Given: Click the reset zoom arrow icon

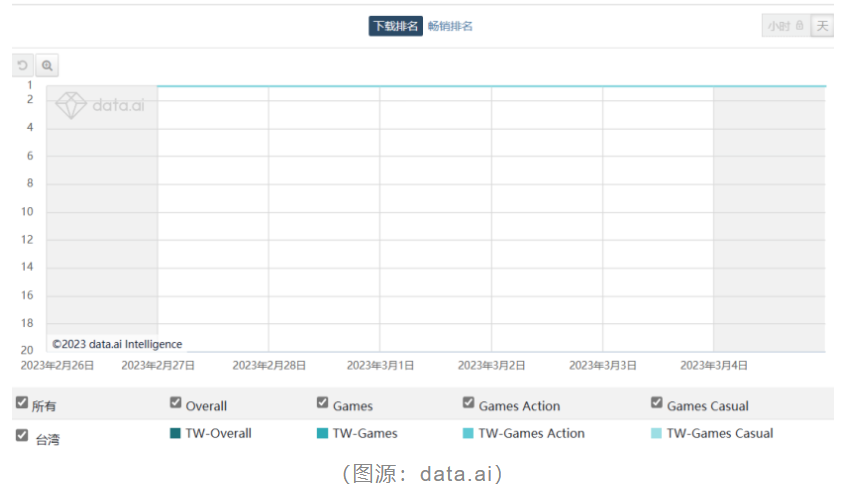Looking at the screenshot, I should pos(23,66).
